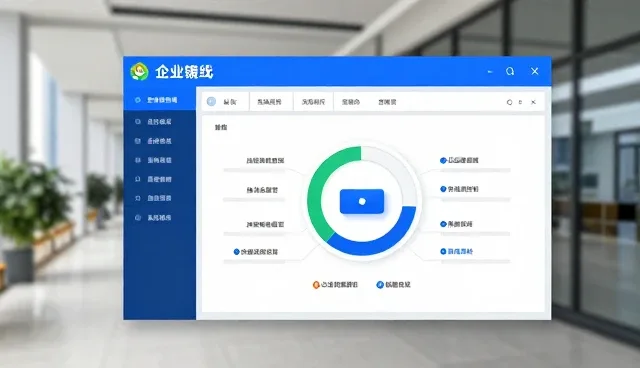Select the highlighted first sidebar menu item

pyautogui.click(x=160, y=100)
